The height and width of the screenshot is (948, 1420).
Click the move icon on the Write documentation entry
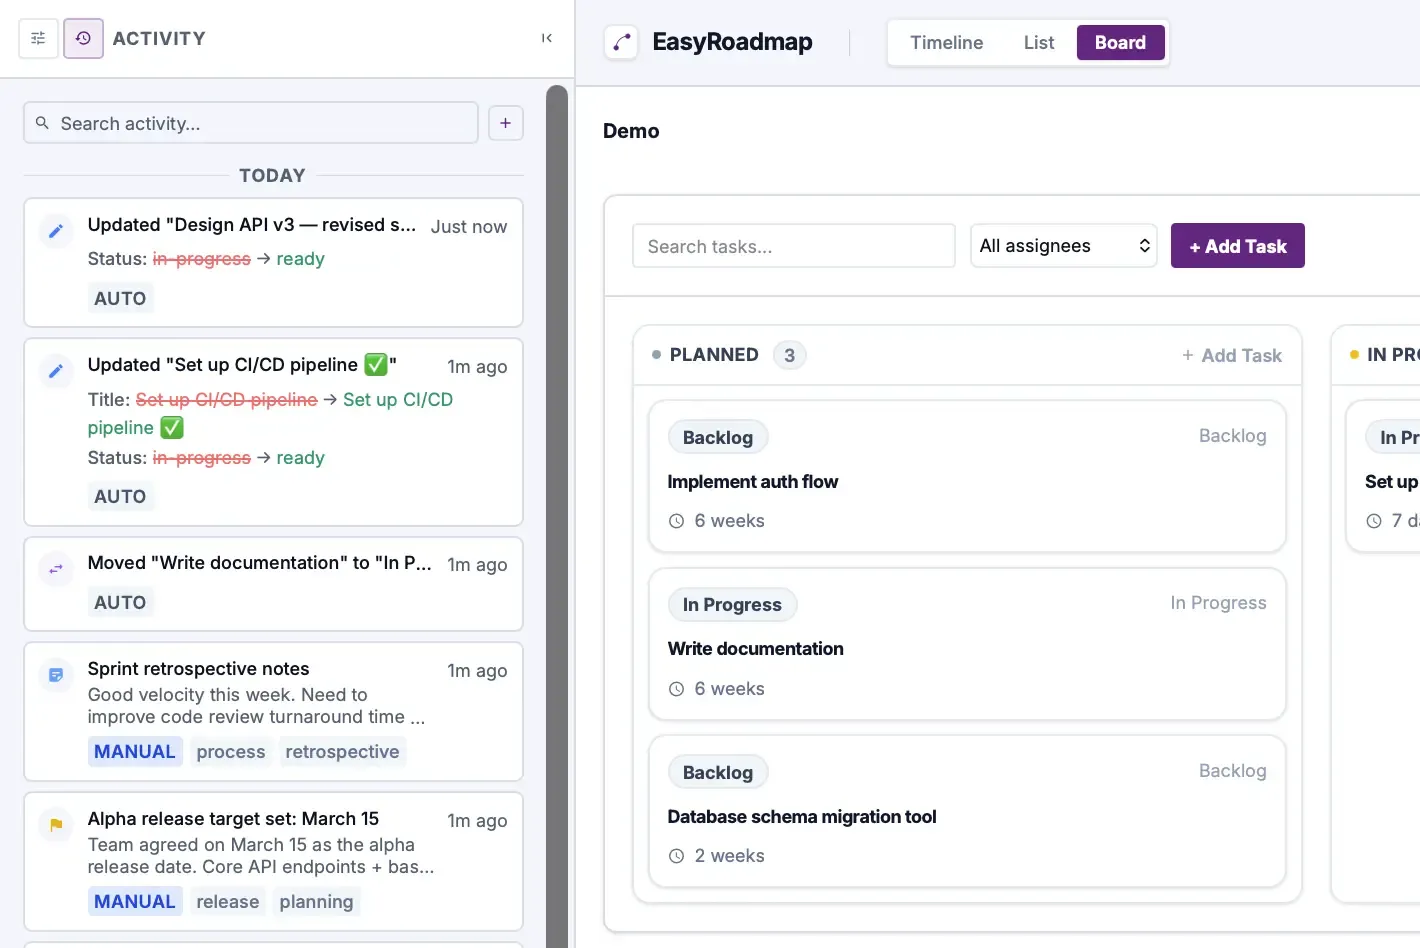pos(55,568)
